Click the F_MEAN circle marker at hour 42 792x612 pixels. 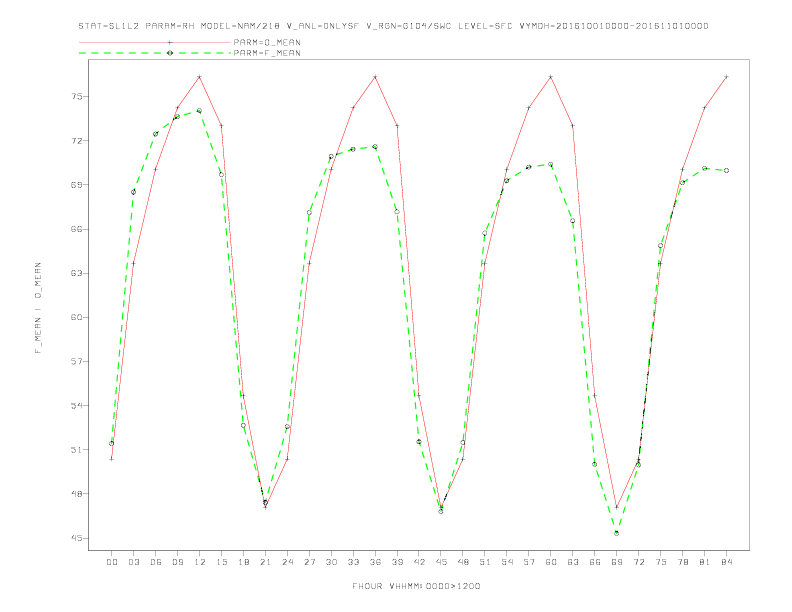click(x=419, y=442)
